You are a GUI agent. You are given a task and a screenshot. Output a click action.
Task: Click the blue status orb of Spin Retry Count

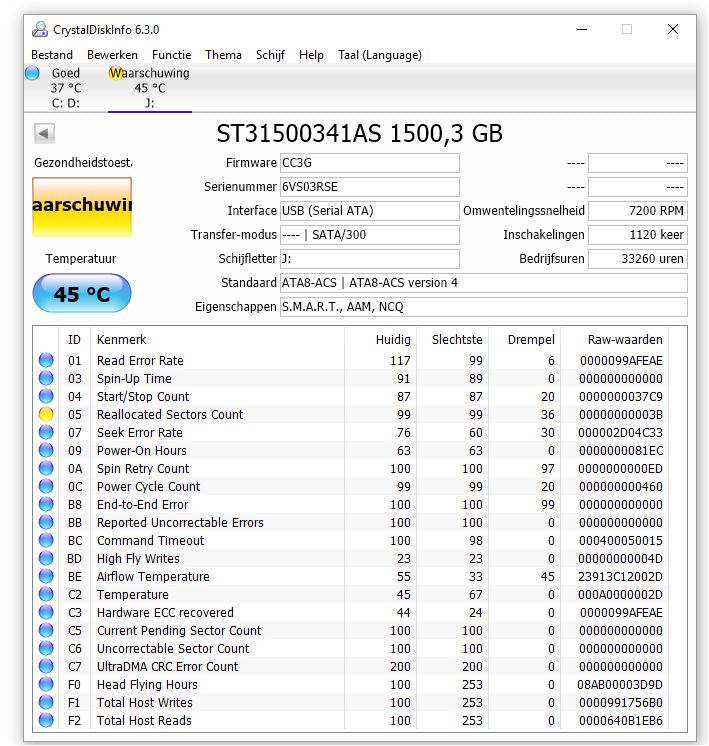(46, 468)
